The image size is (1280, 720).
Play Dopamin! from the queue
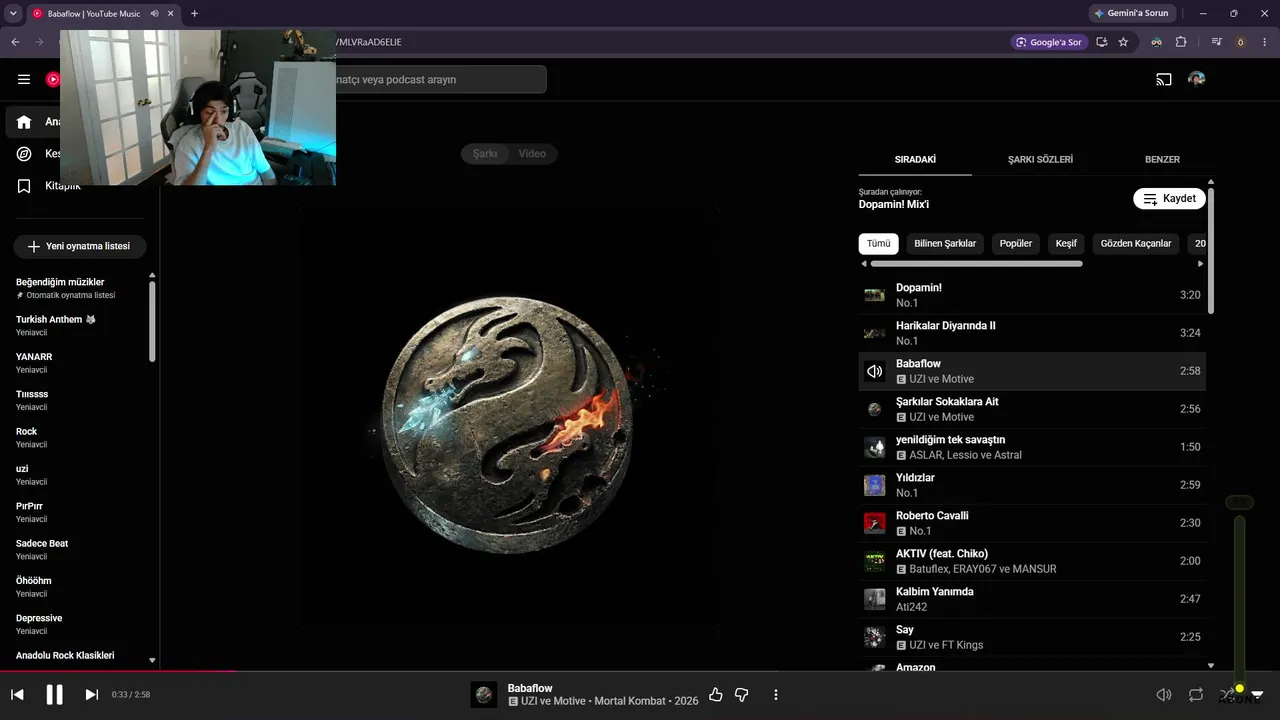click(x=1032, y=295)
